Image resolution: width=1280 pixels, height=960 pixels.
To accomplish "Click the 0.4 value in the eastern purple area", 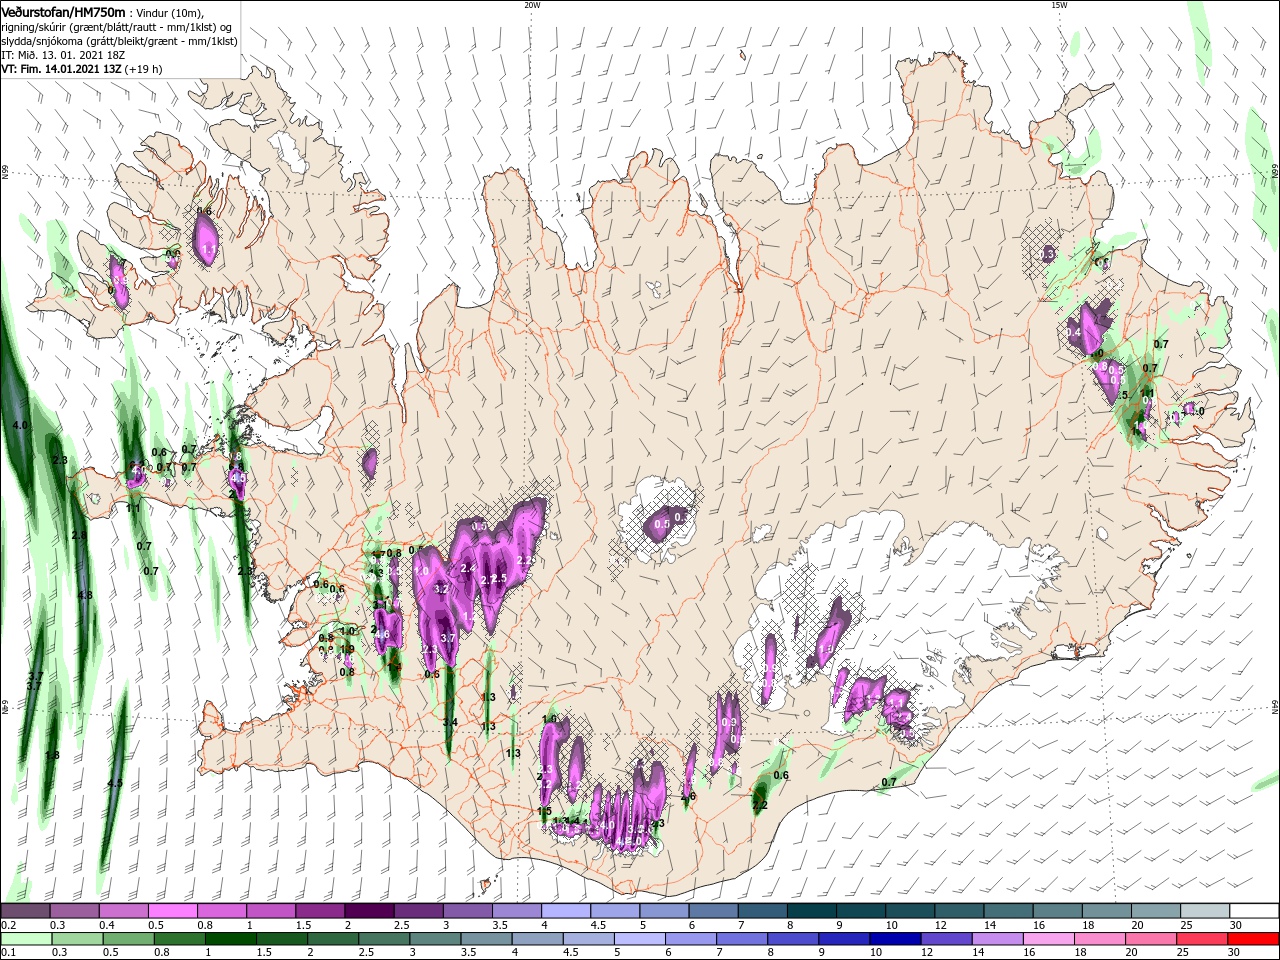I will coord(1074,333).
